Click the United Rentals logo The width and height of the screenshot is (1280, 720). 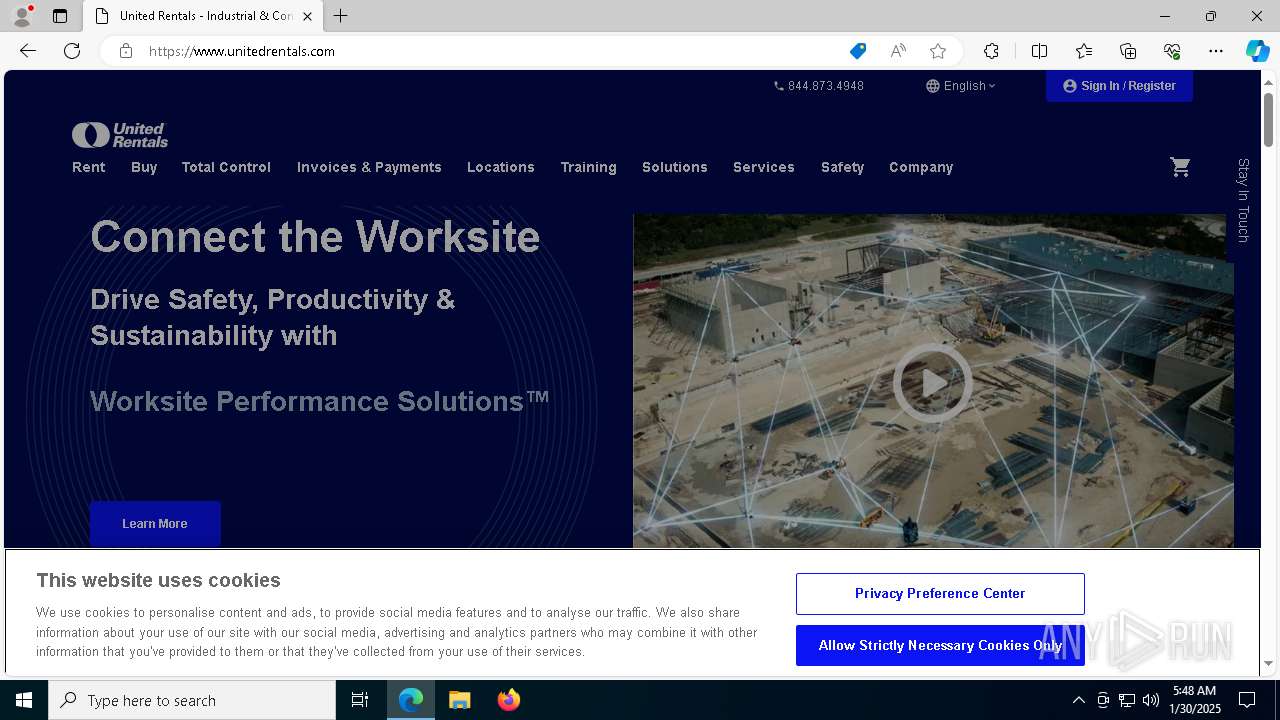(120, 135)
